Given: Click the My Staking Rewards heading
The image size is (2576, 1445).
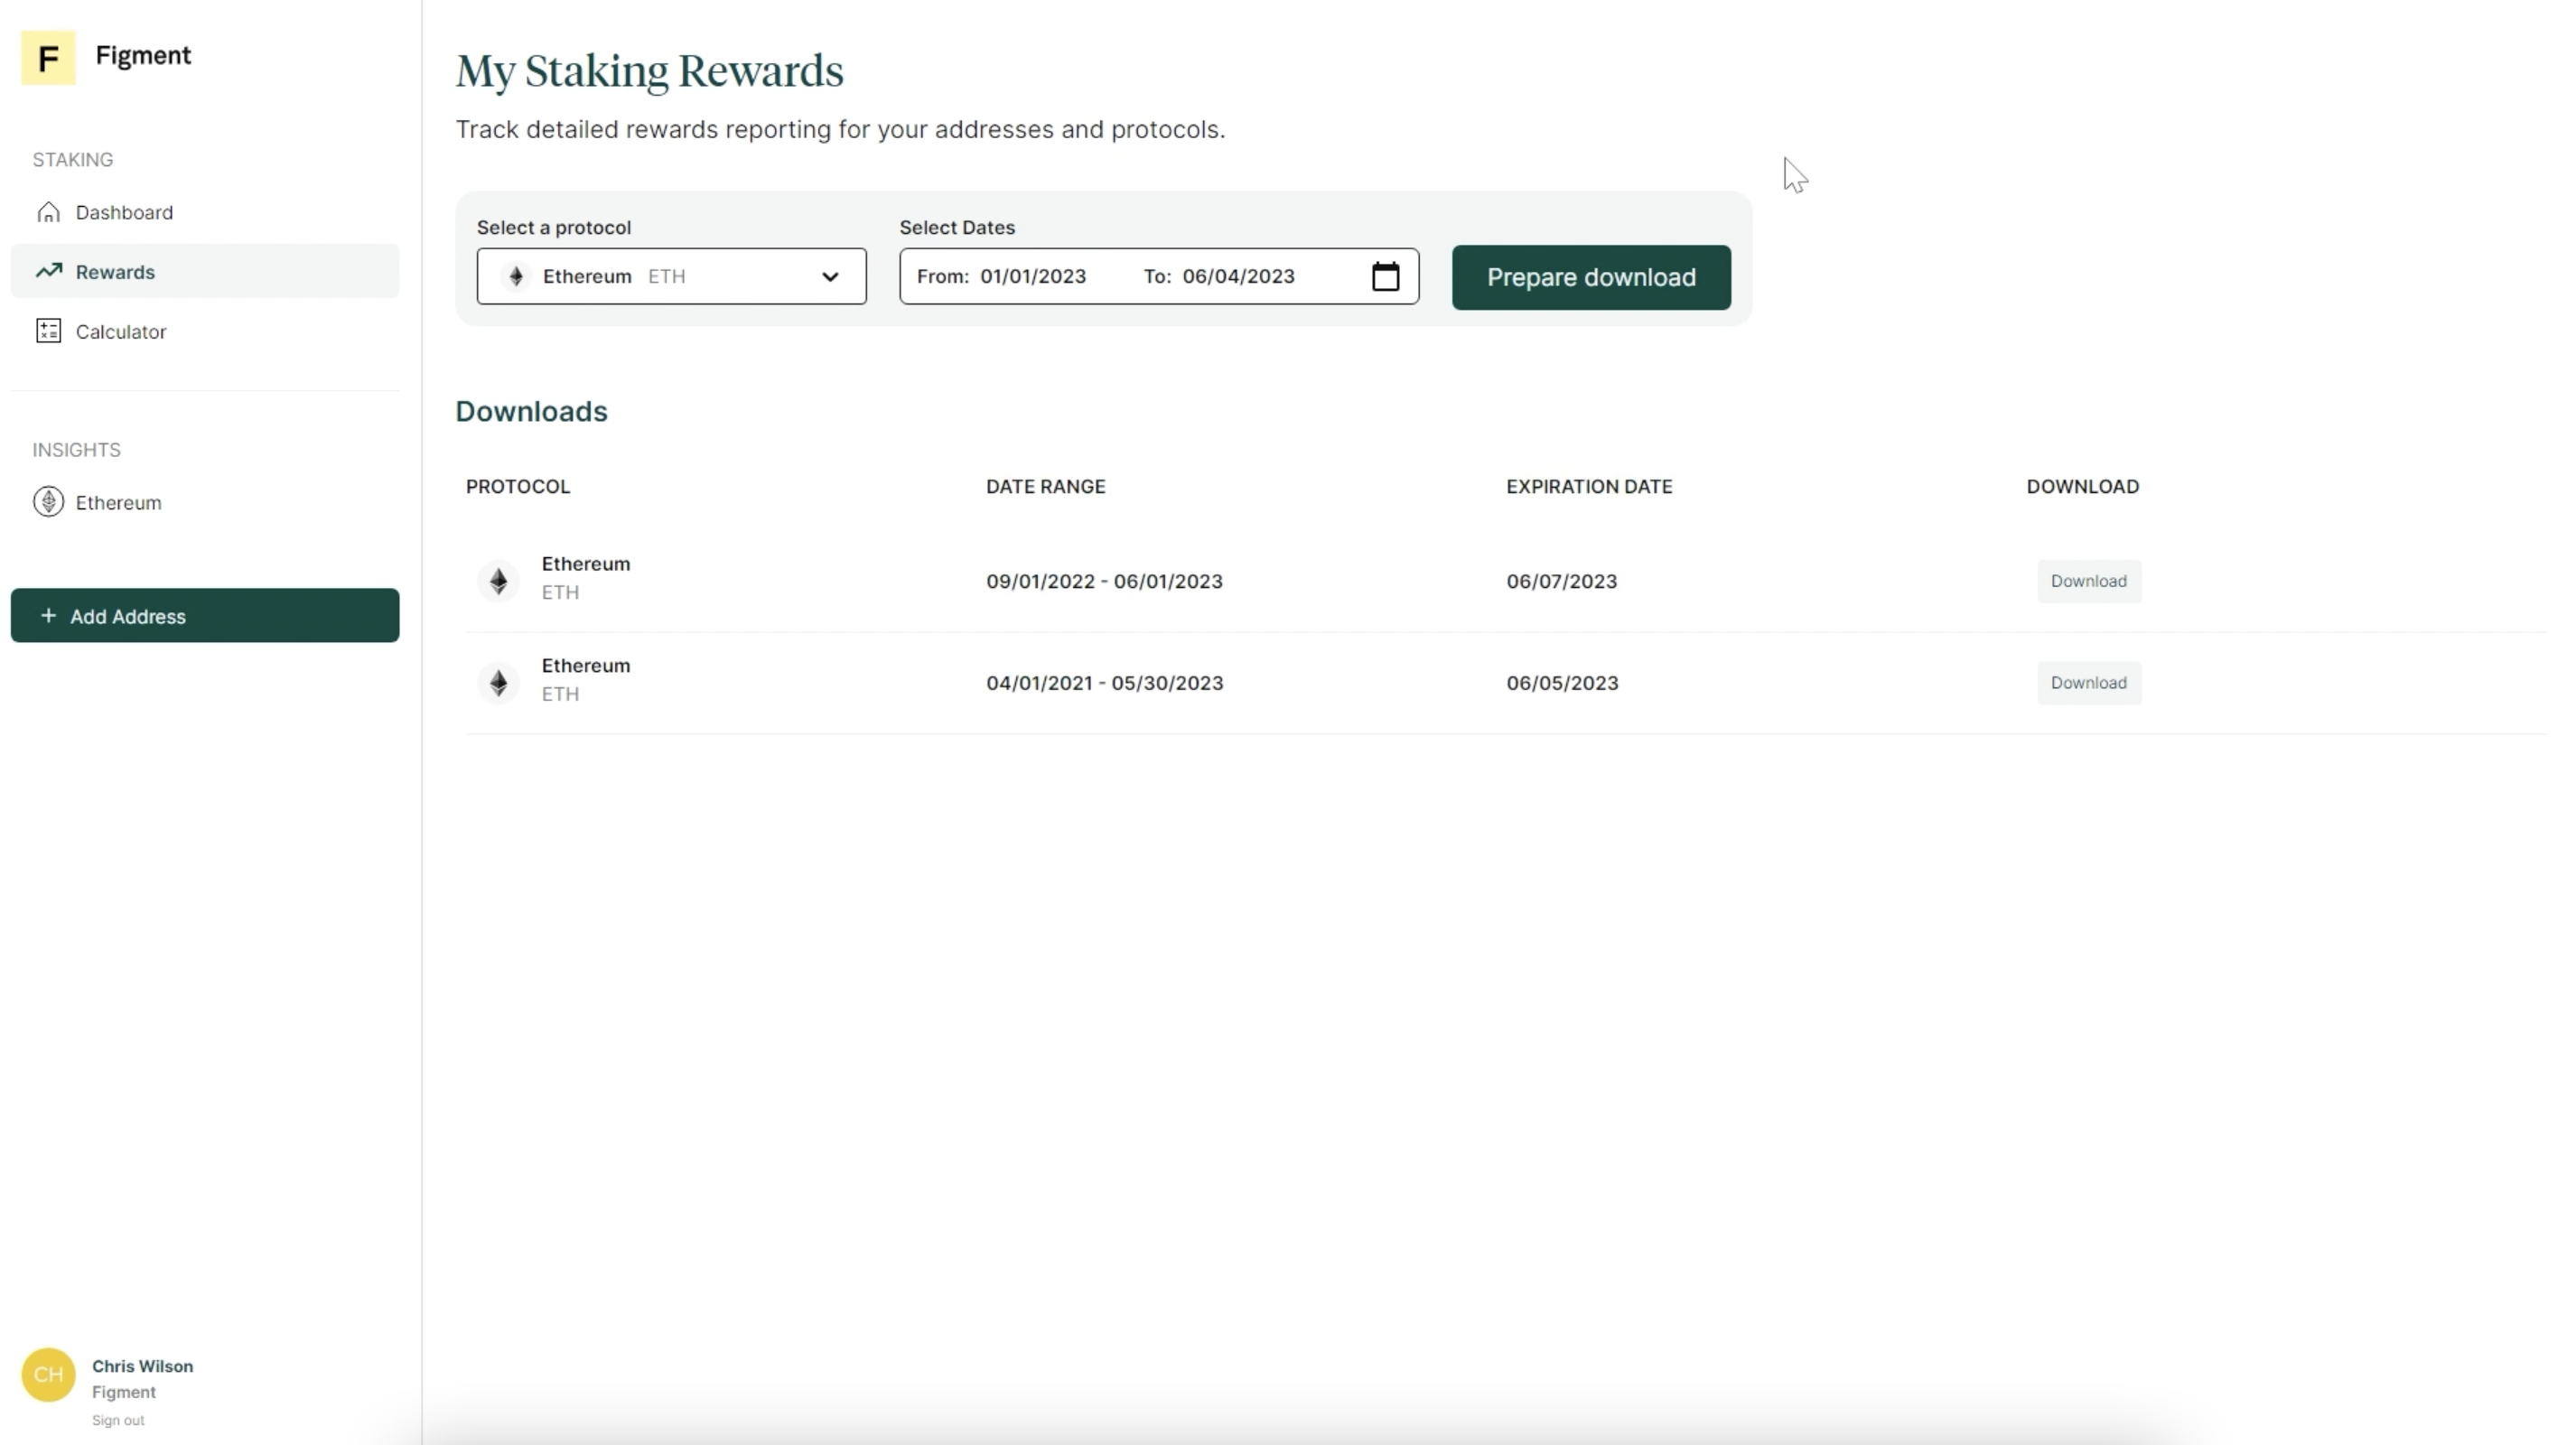Looking at the screenshot, I should pyautogui.click(x=649, y=72).
